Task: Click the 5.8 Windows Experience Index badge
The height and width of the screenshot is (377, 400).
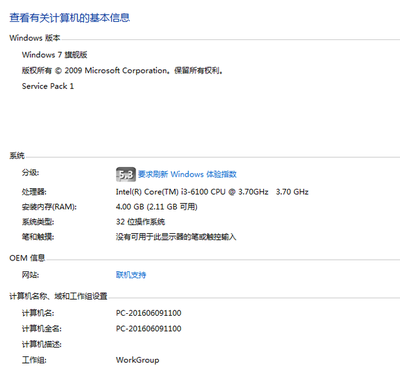Action: click(x=126, y=174)
